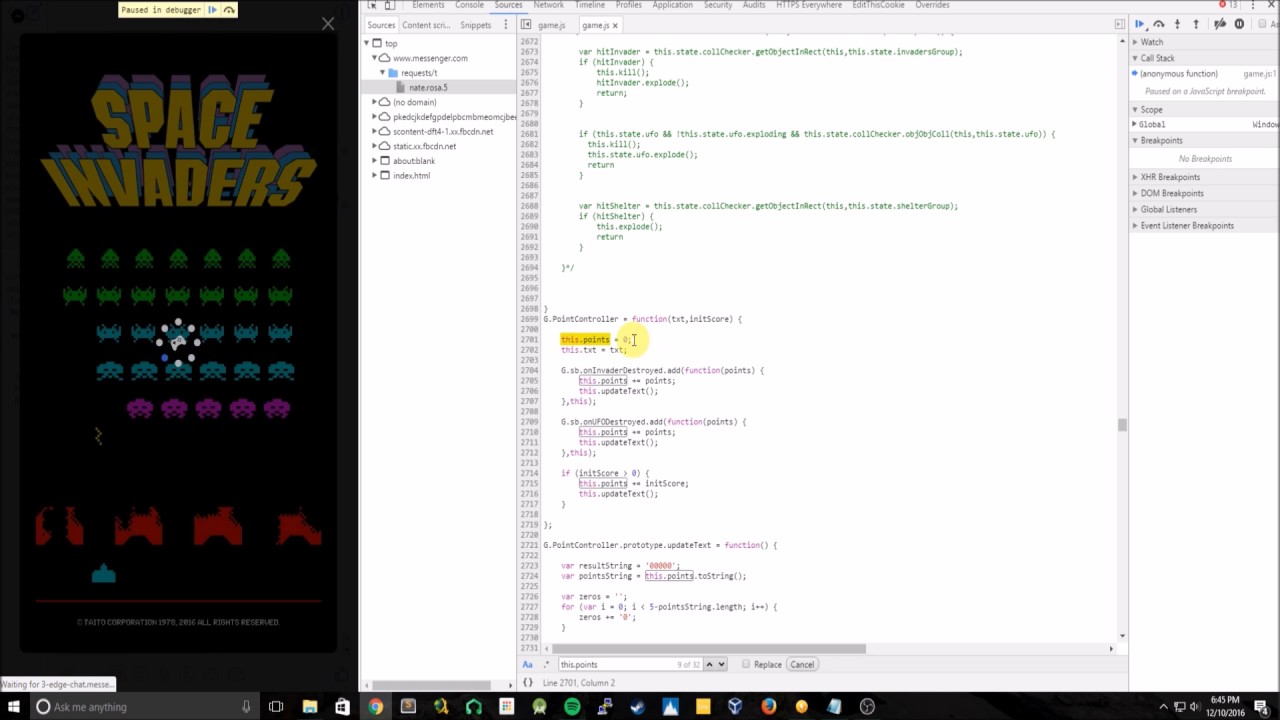Collapse the Call Stack section
The image size is (1280, 720).
[x=1204, y=58]
